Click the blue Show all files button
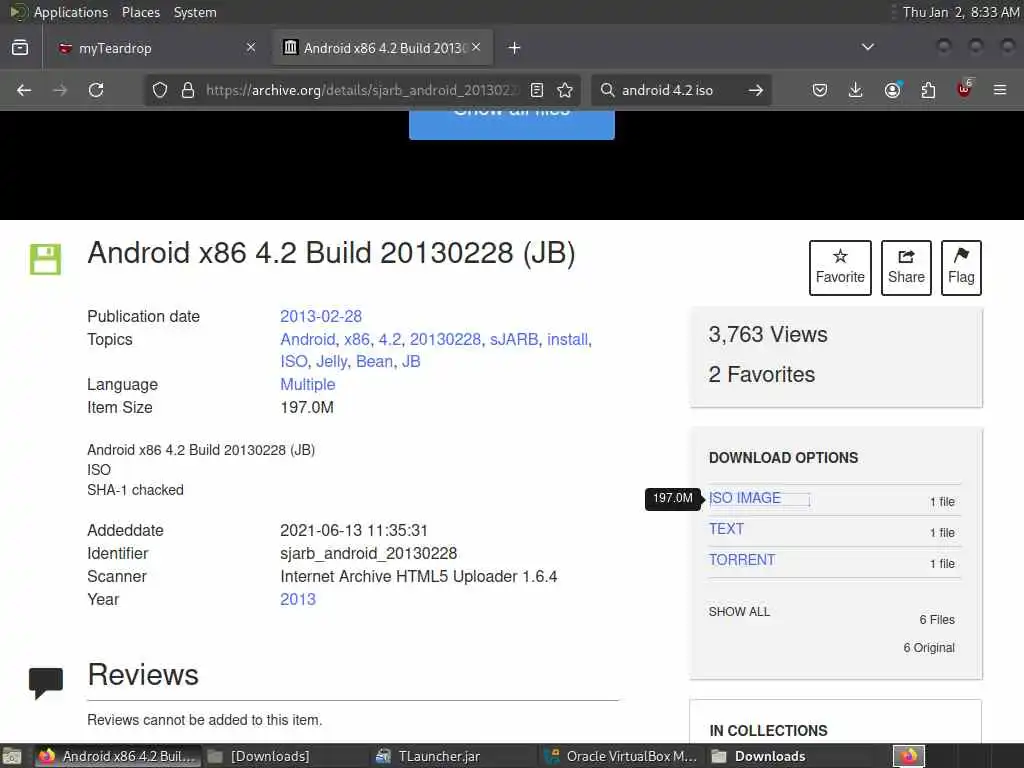This screenshot has height=768, width=1024. coord(511,124)
